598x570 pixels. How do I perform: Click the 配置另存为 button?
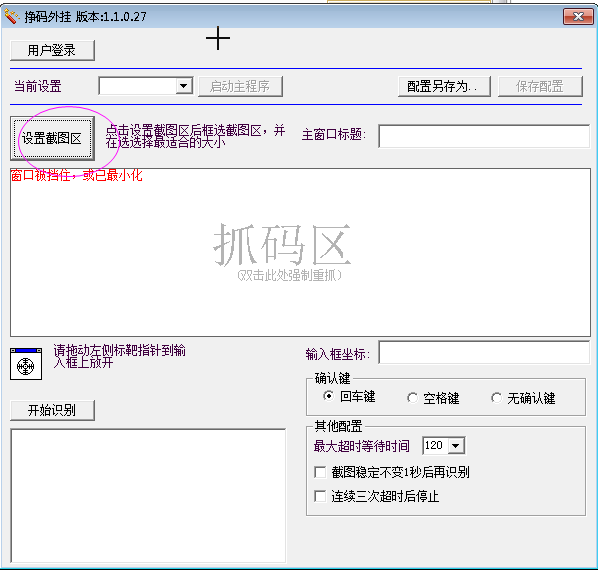pos(444,86)
